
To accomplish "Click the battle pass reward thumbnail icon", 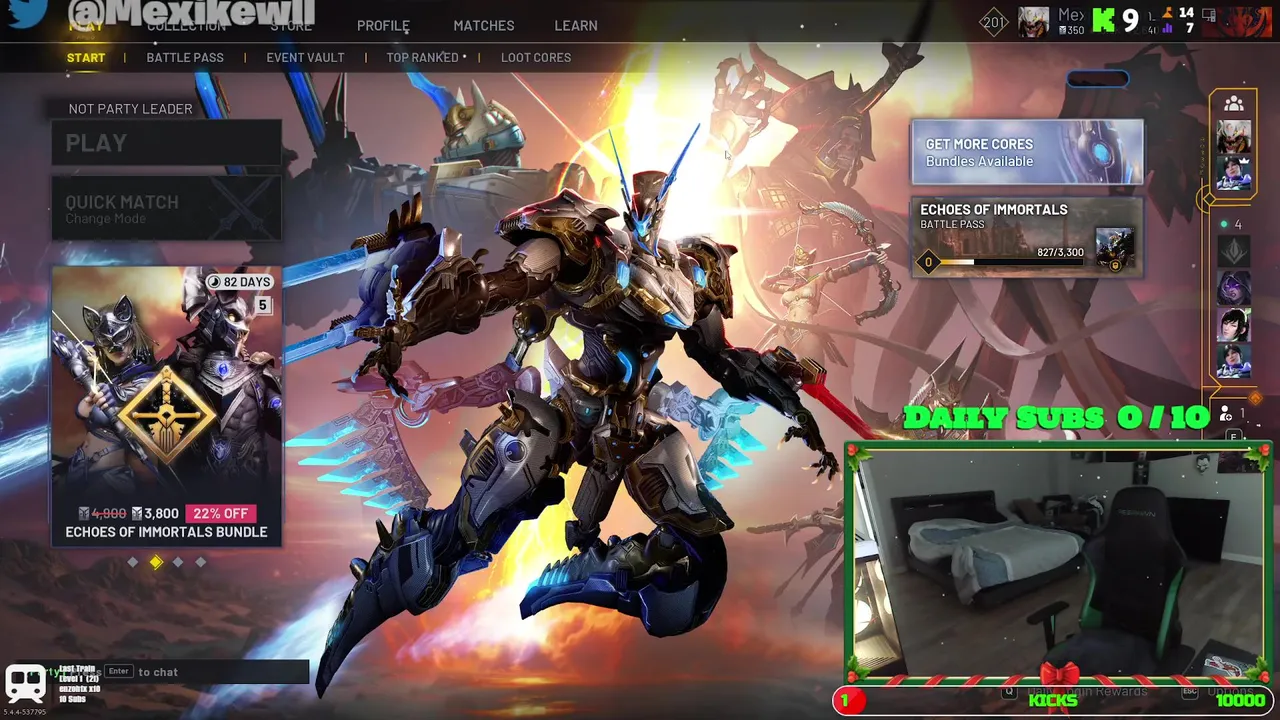I will click(1114, 249).
